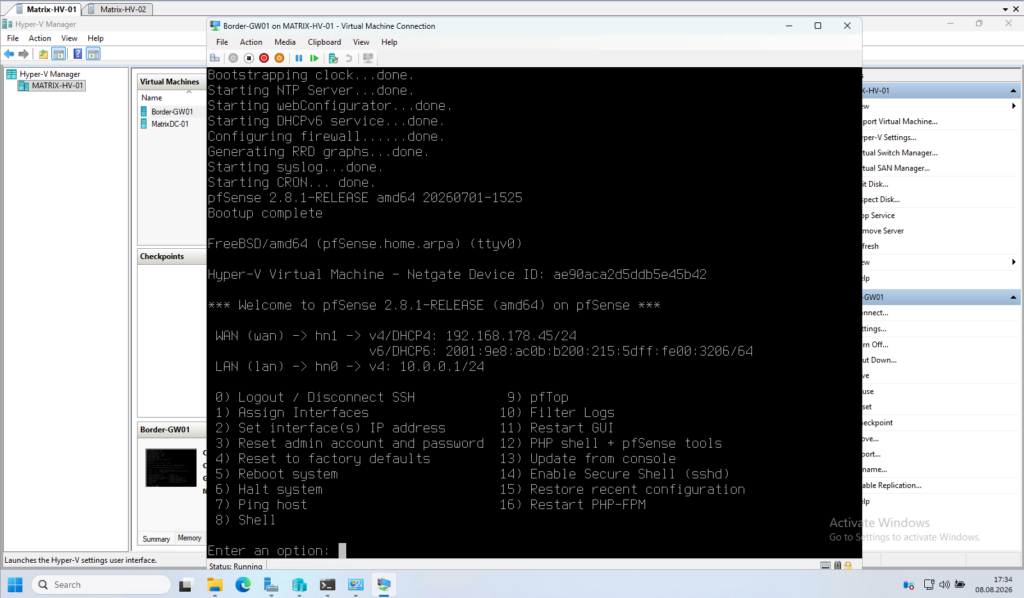Open File menu in VM Connection window
1024x598 pixels.
[x=222, y=42]
